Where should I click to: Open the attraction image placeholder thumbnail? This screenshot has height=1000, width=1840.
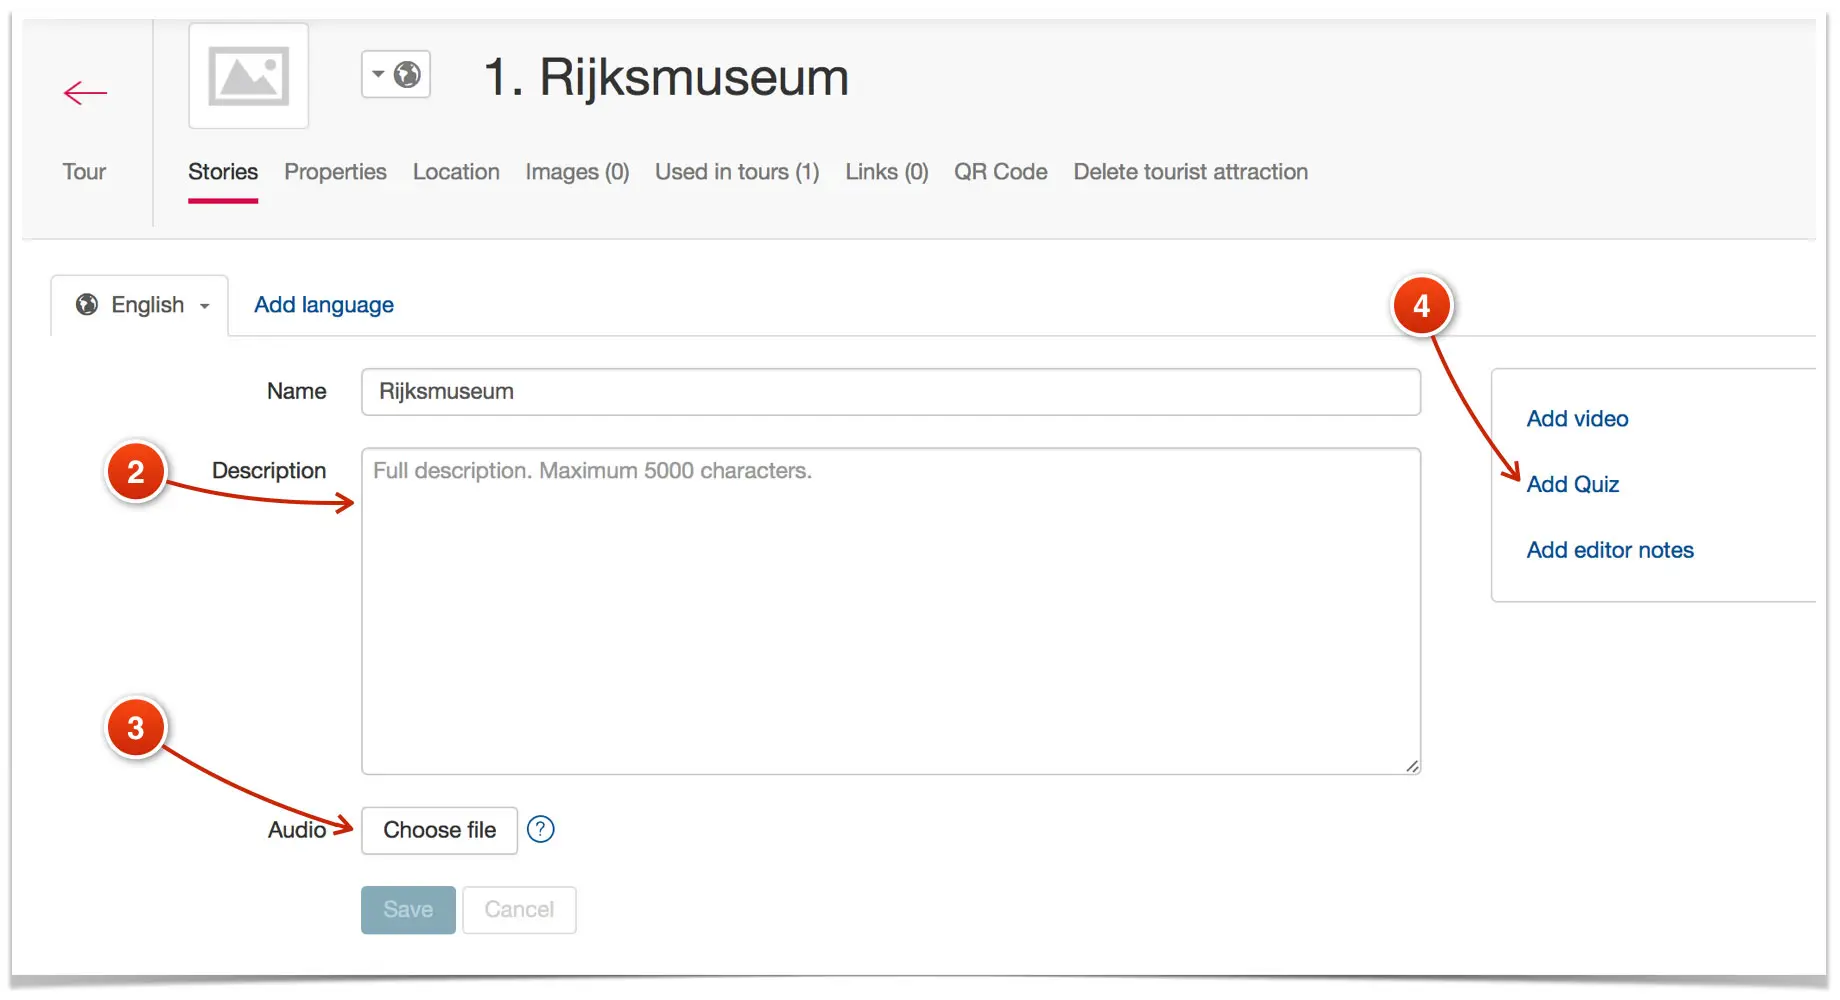tap(249, 76)
